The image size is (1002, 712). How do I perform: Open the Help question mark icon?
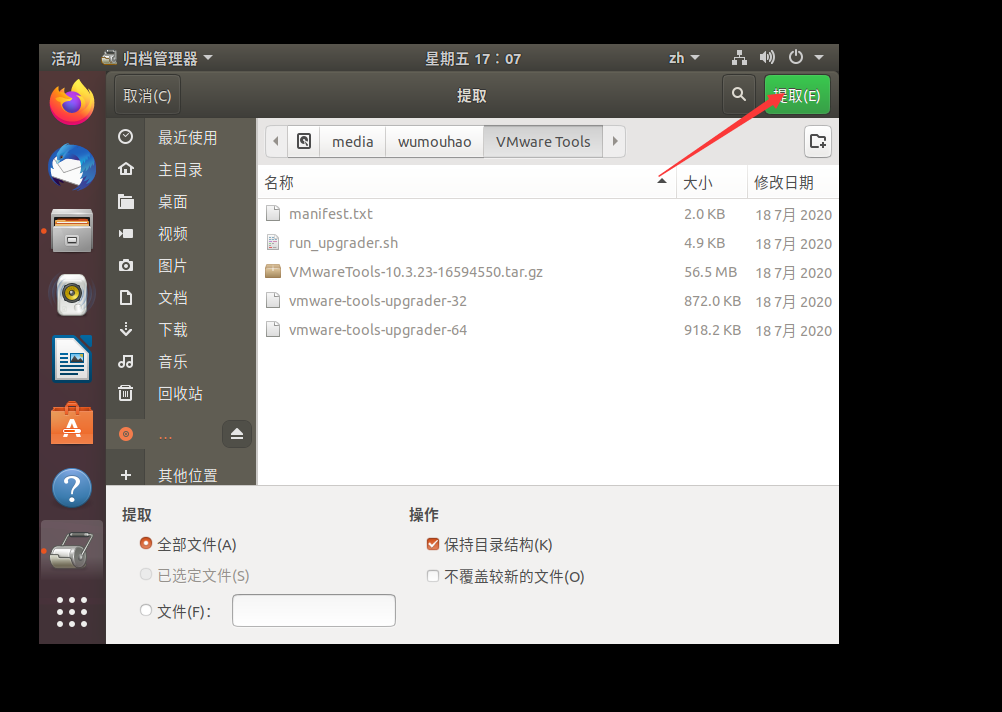point(72,488)
